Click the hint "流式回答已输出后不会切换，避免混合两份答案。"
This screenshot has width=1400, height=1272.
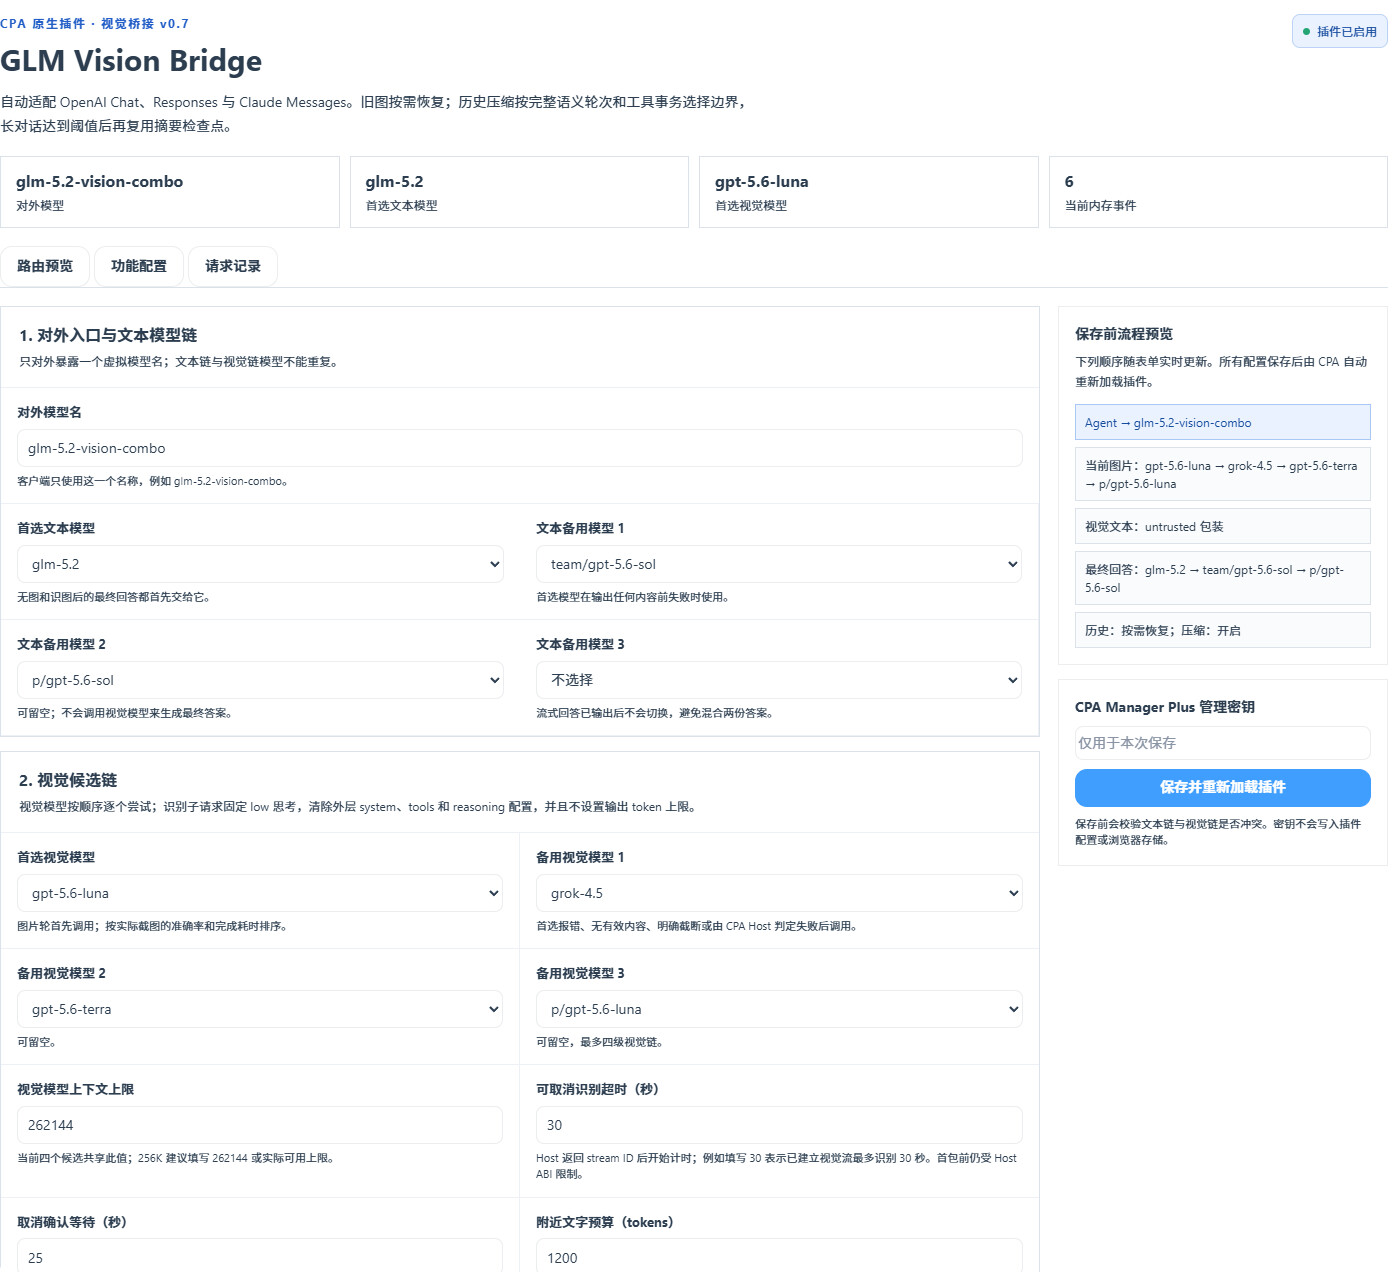(x=655, y=713)
